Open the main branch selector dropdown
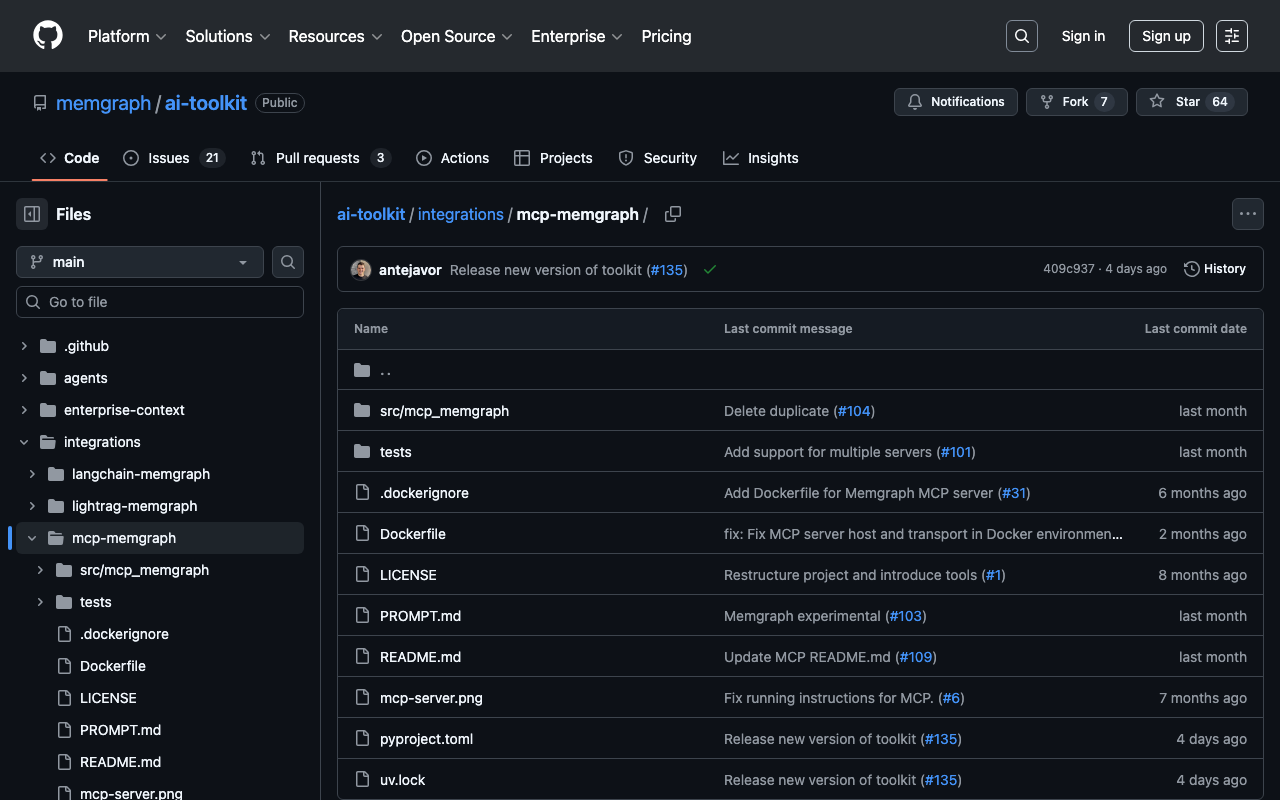Viewport: 1280px width, 800px height. pos(140,262)
